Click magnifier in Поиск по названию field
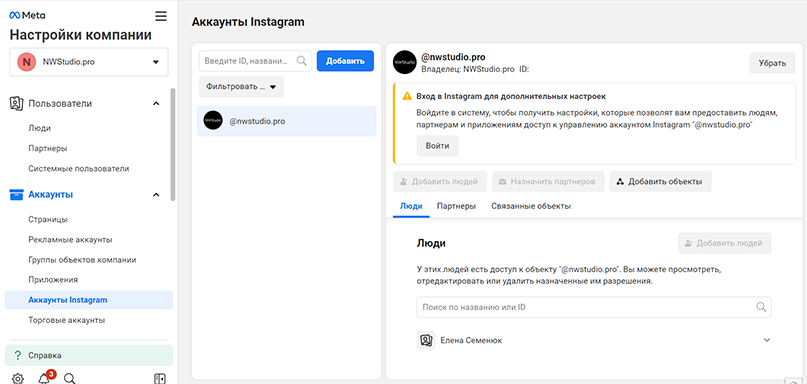Image resolution: width=807 pixels, height=384 pixels. pyautogui.click(x=761, y=307)
